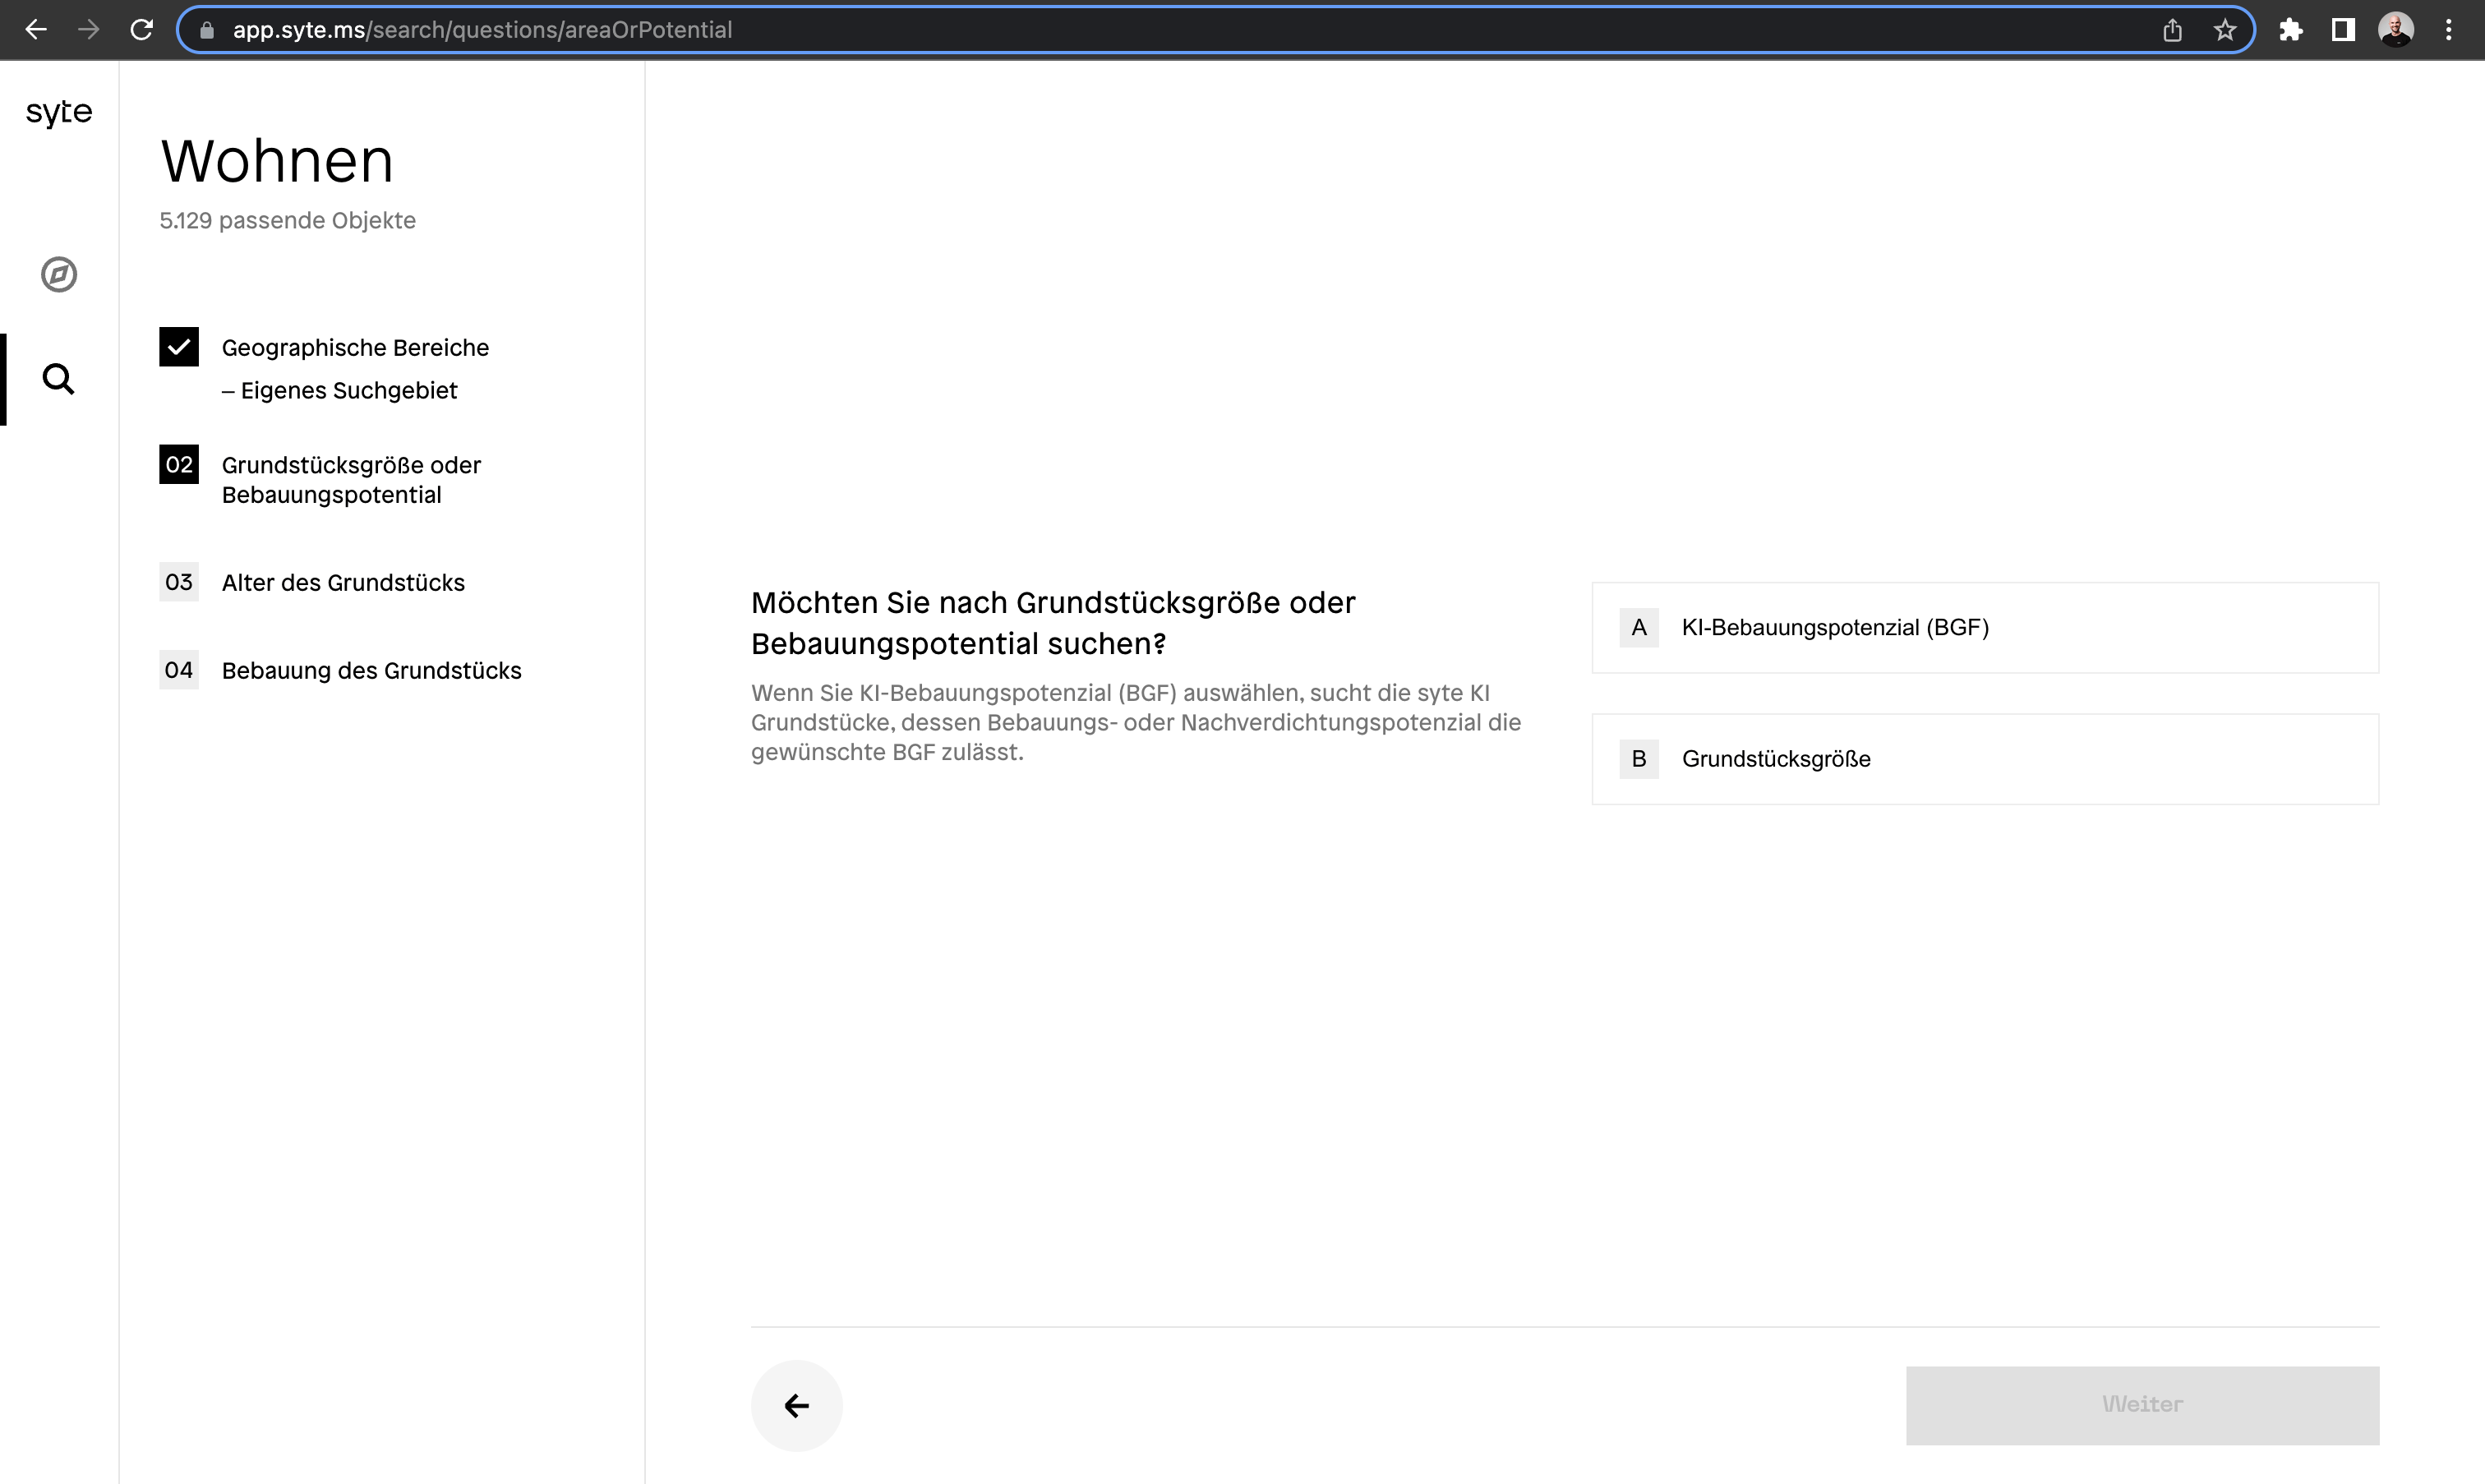The image size is (2485, 1484).
Task: Choose option B Grundstücksgröße
Action: coord(1984,759)
